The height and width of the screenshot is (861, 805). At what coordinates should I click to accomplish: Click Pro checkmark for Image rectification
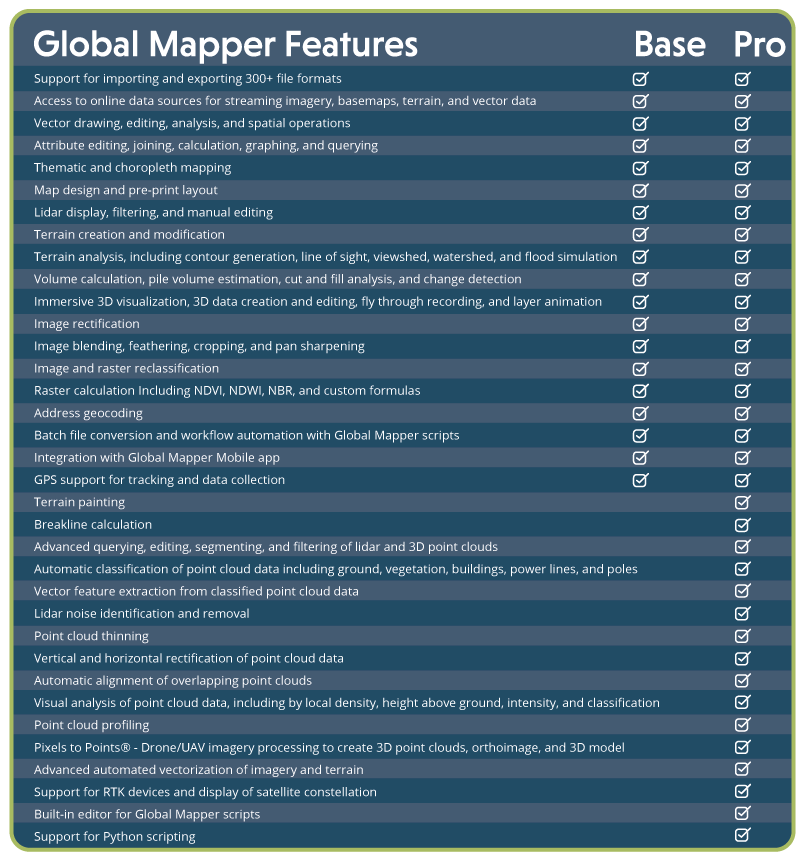(x=742, y=324)
